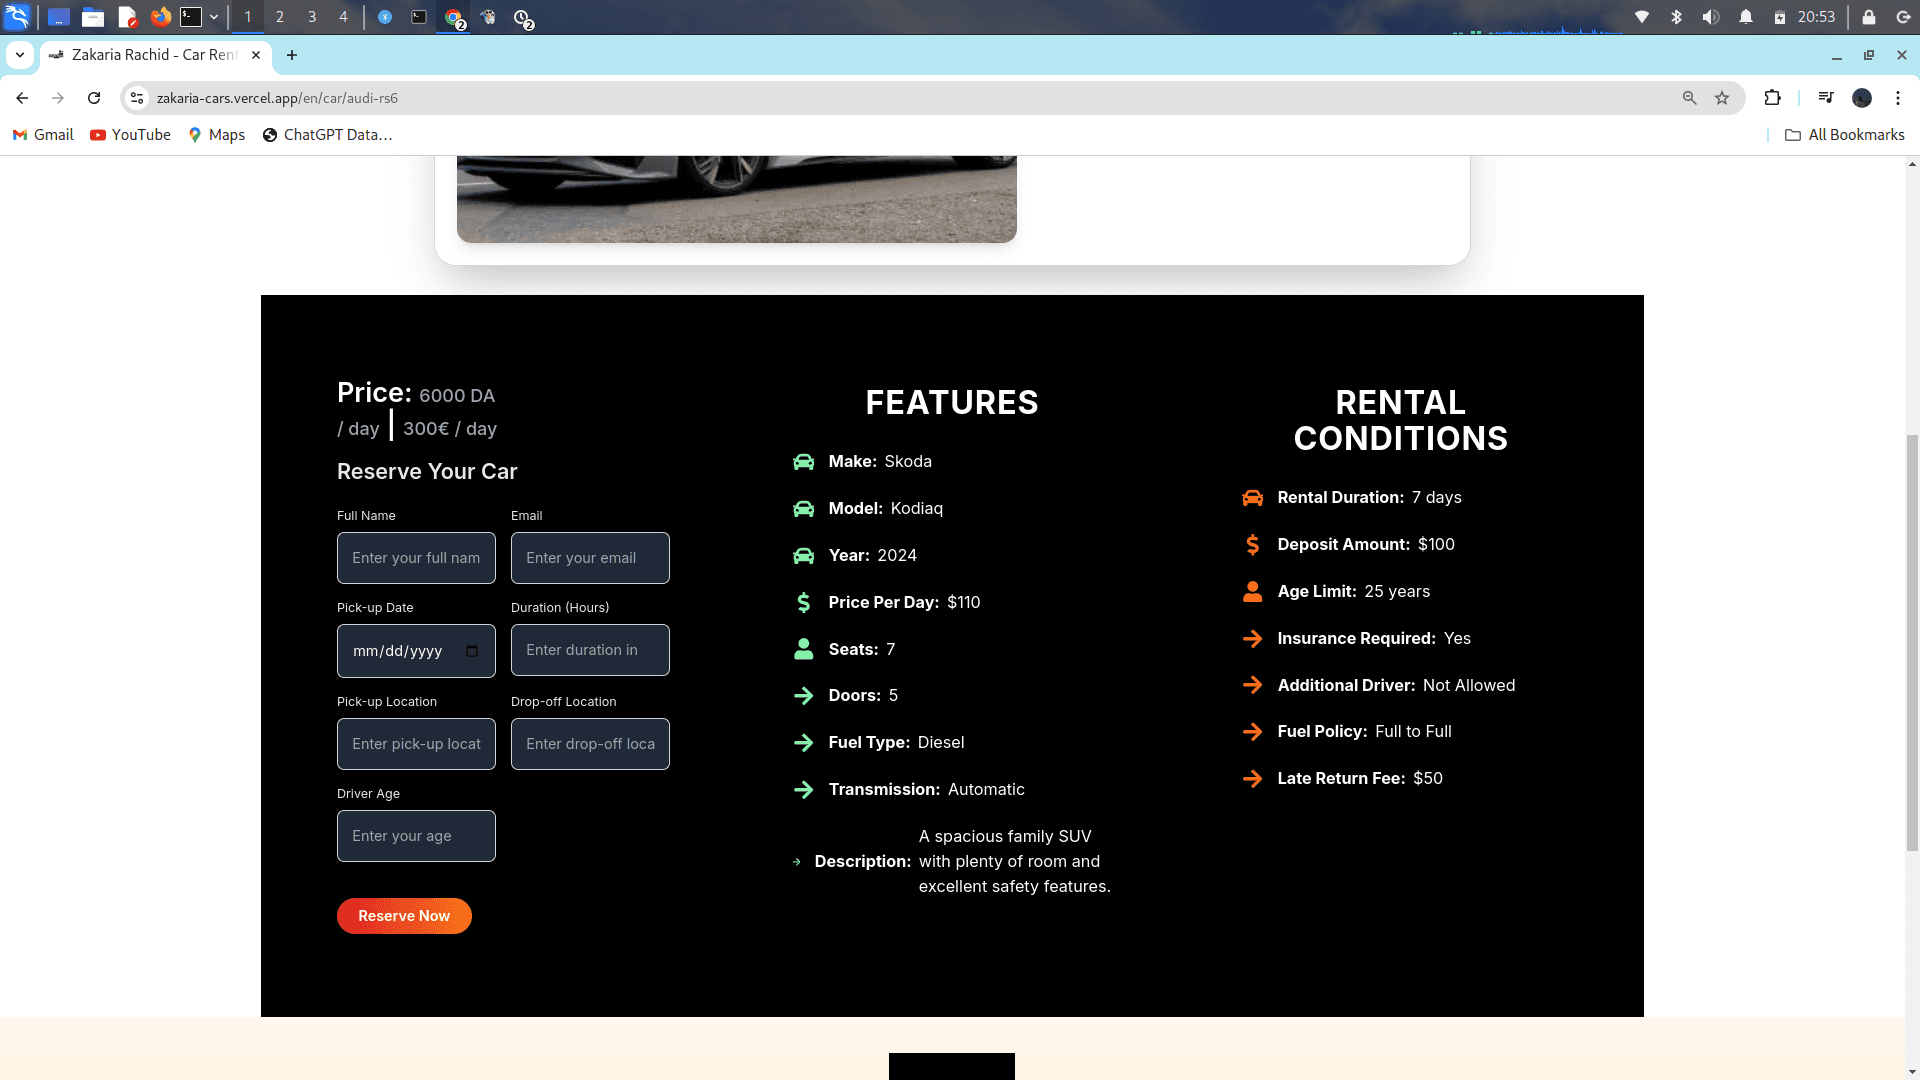The width and height of the screenshot is (1920, 1080).
Task: Select the Zakaria Rachid - Car Rental tab
Action: pos(154,55)
